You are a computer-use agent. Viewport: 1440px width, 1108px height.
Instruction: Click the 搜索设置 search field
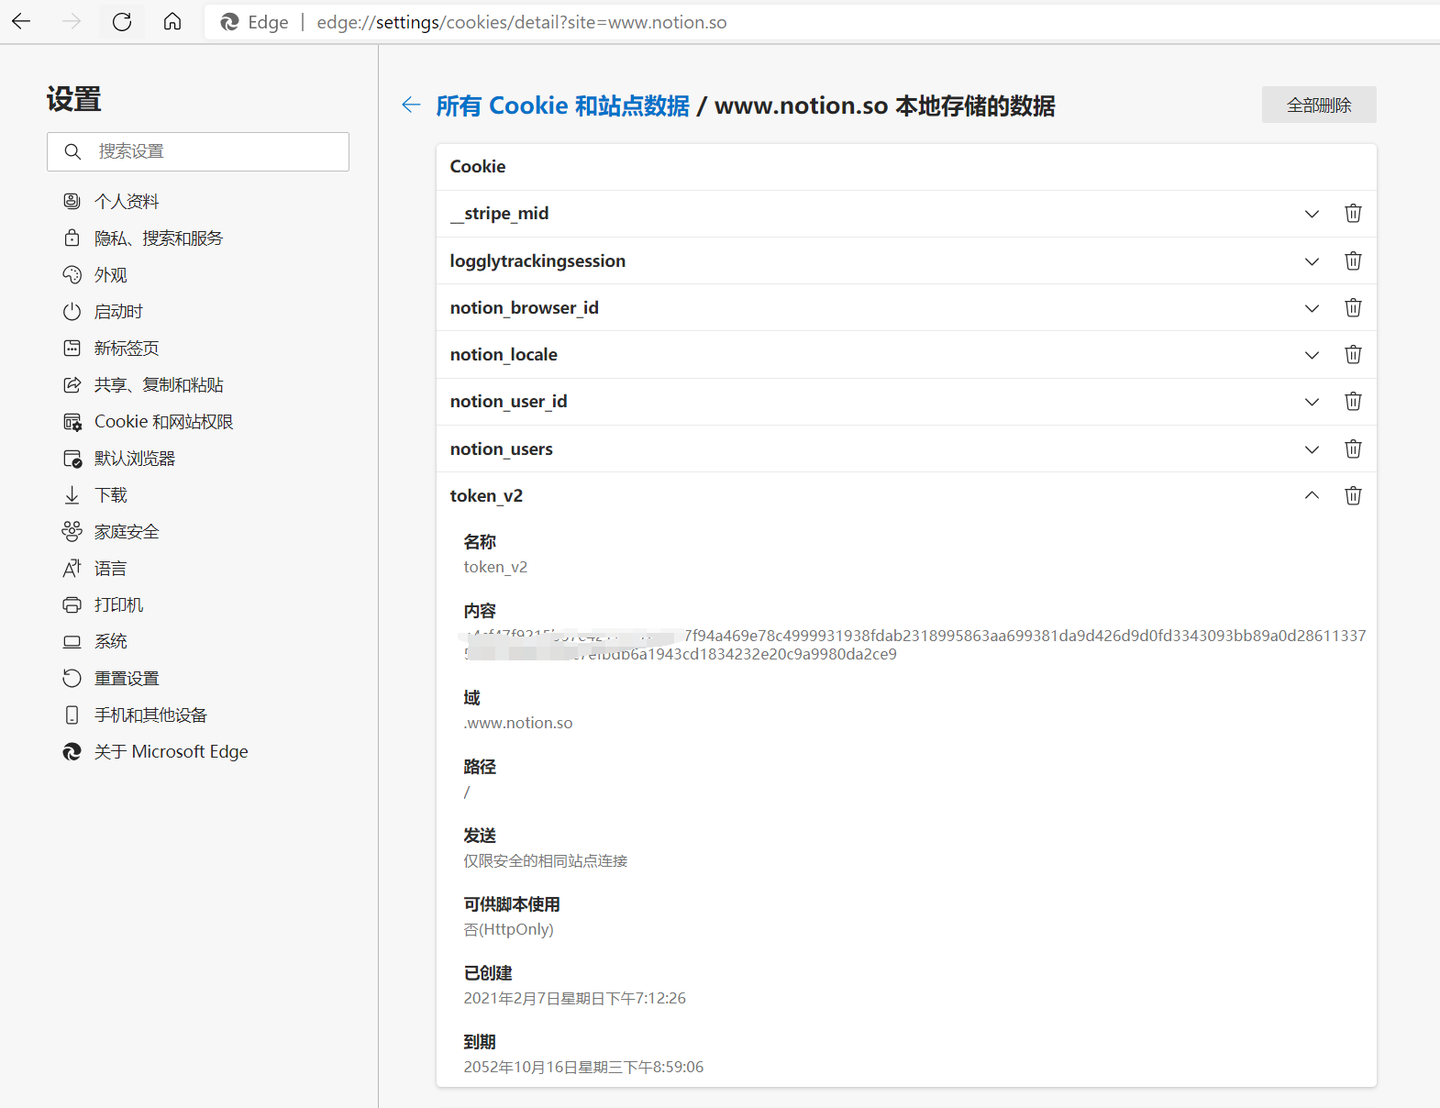[x=198, y=151]
